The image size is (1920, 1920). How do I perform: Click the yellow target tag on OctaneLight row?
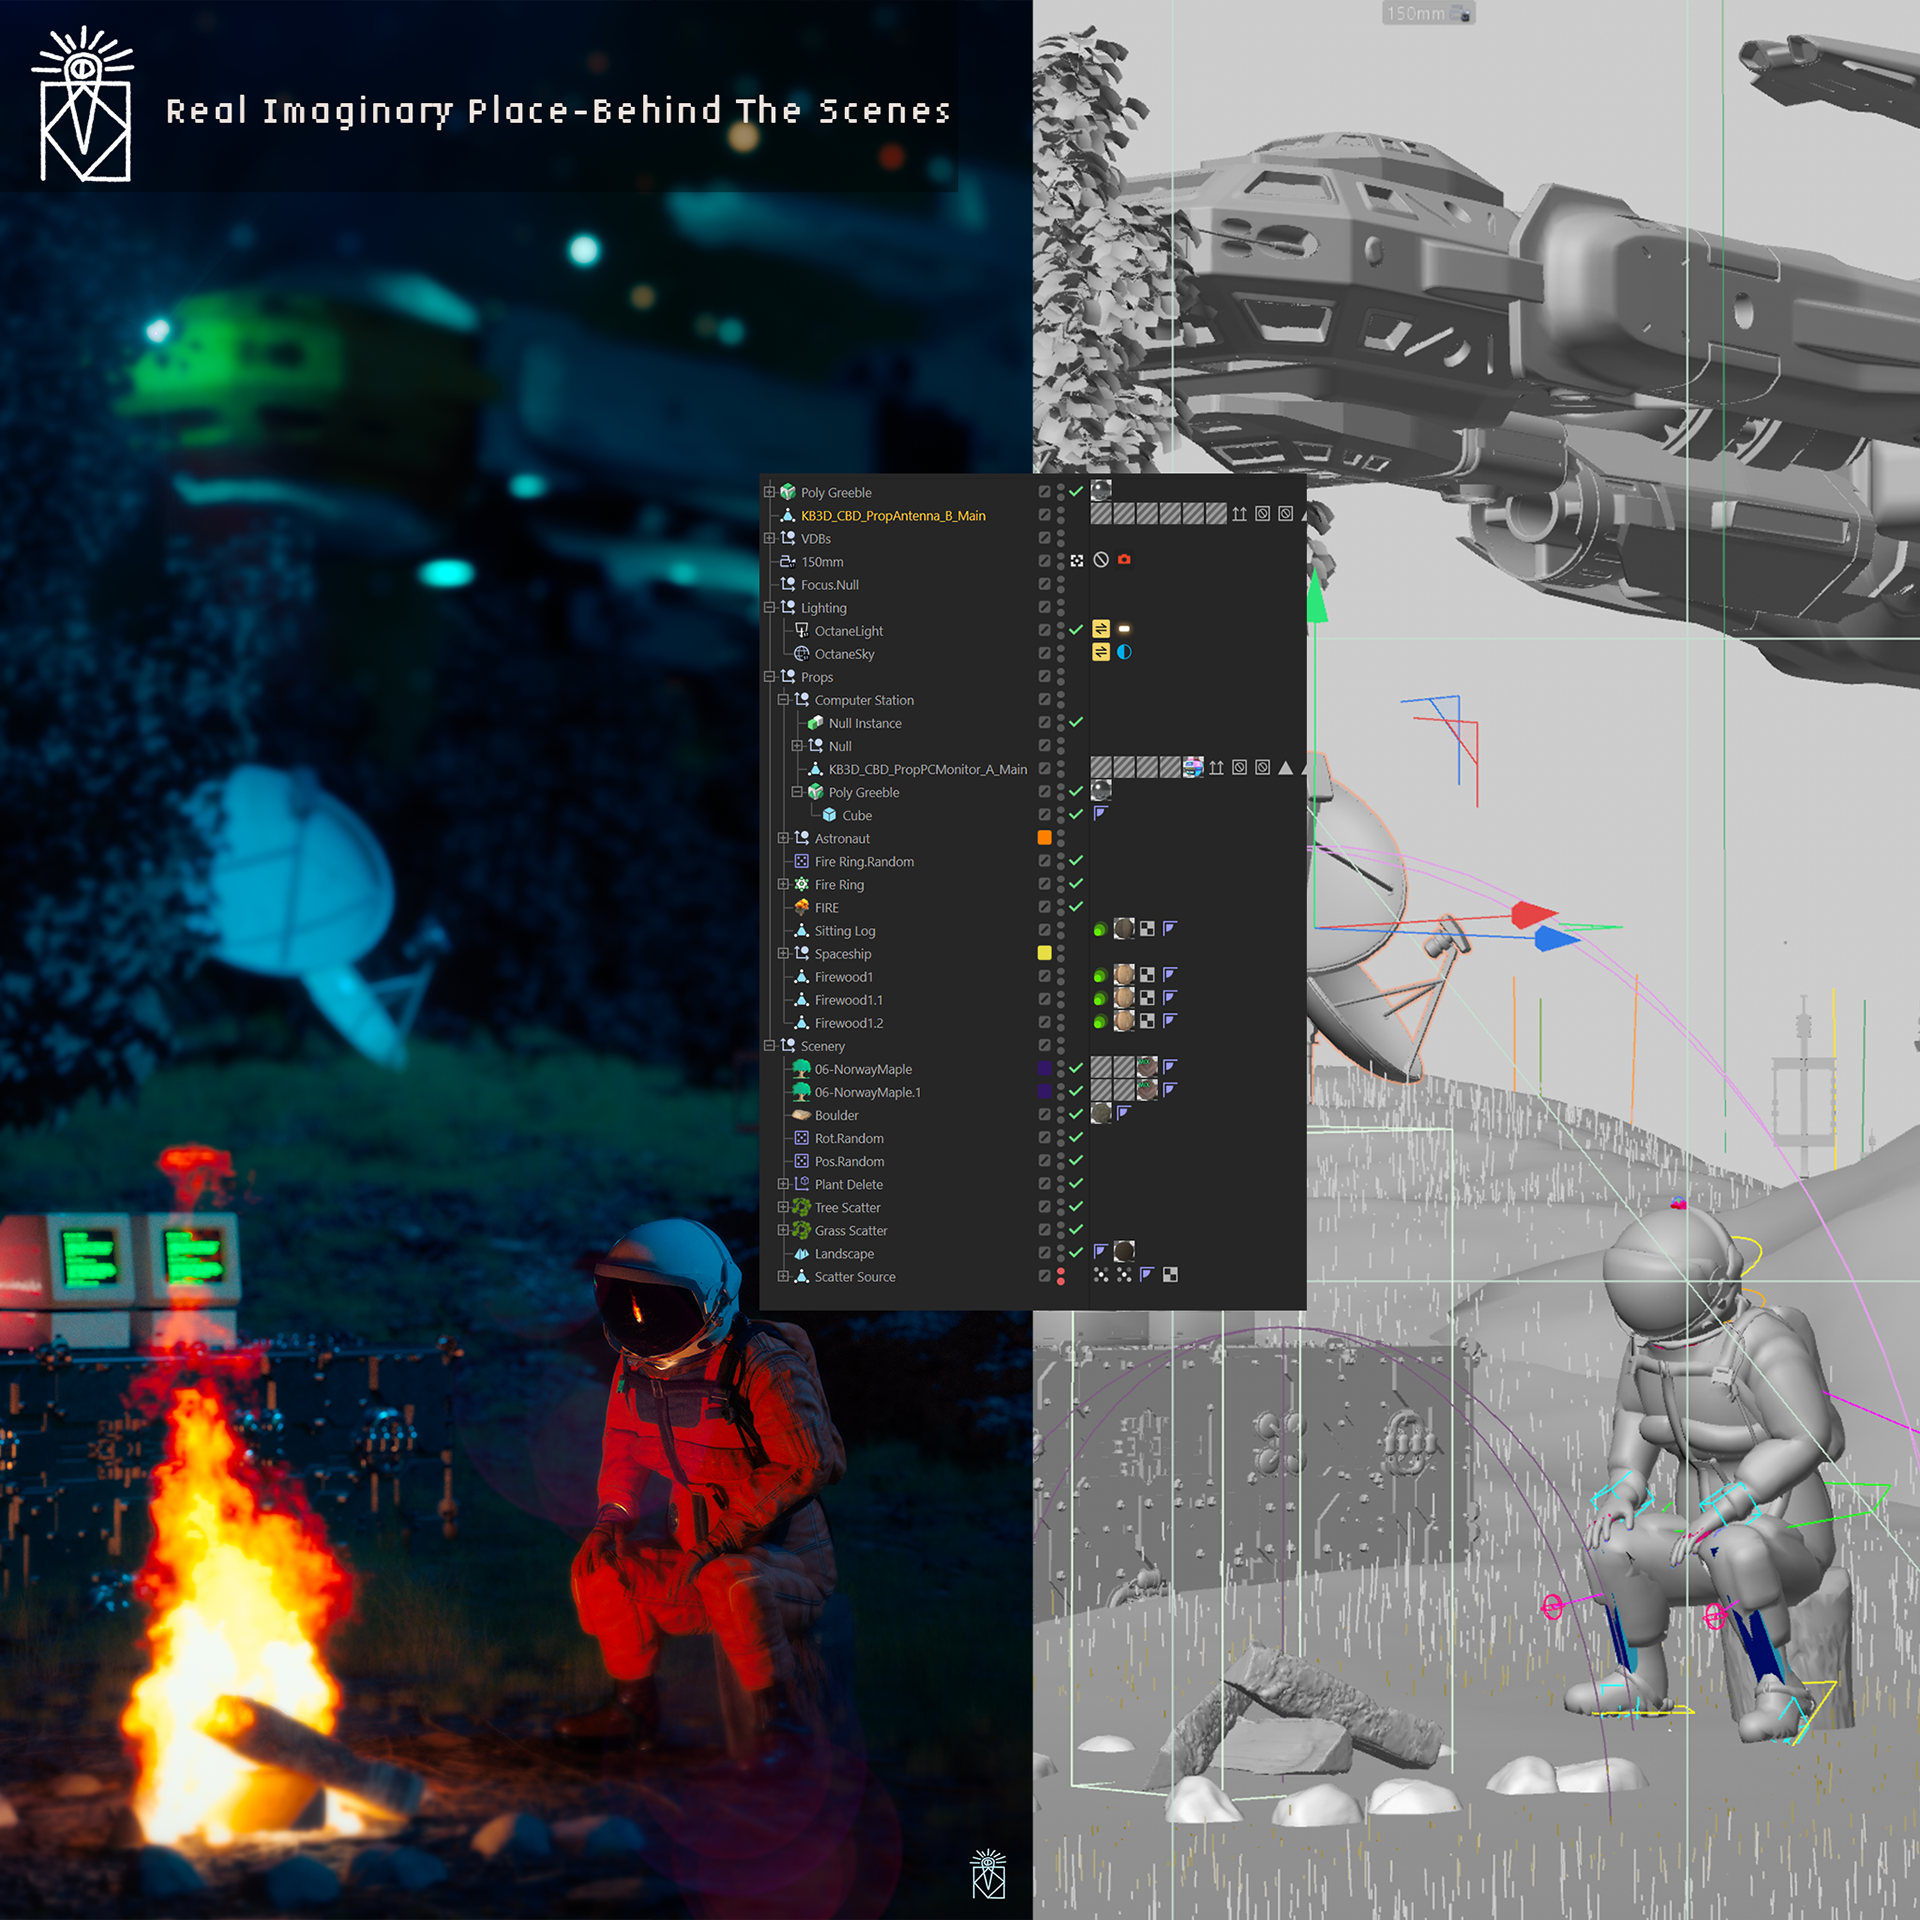(x=1101, y=629)
